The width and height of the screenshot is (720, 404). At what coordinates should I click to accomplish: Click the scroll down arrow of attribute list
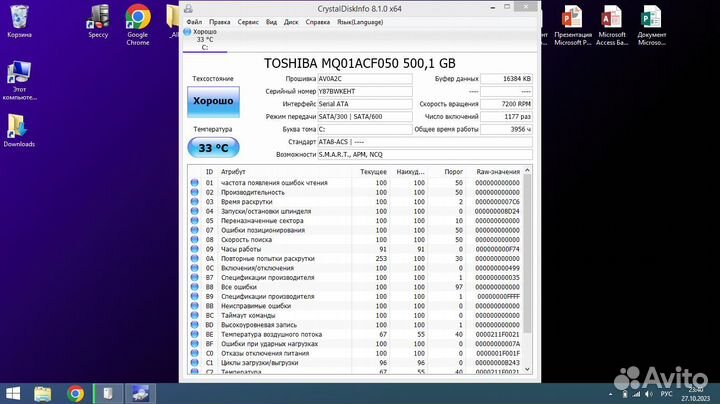point(528,369)
